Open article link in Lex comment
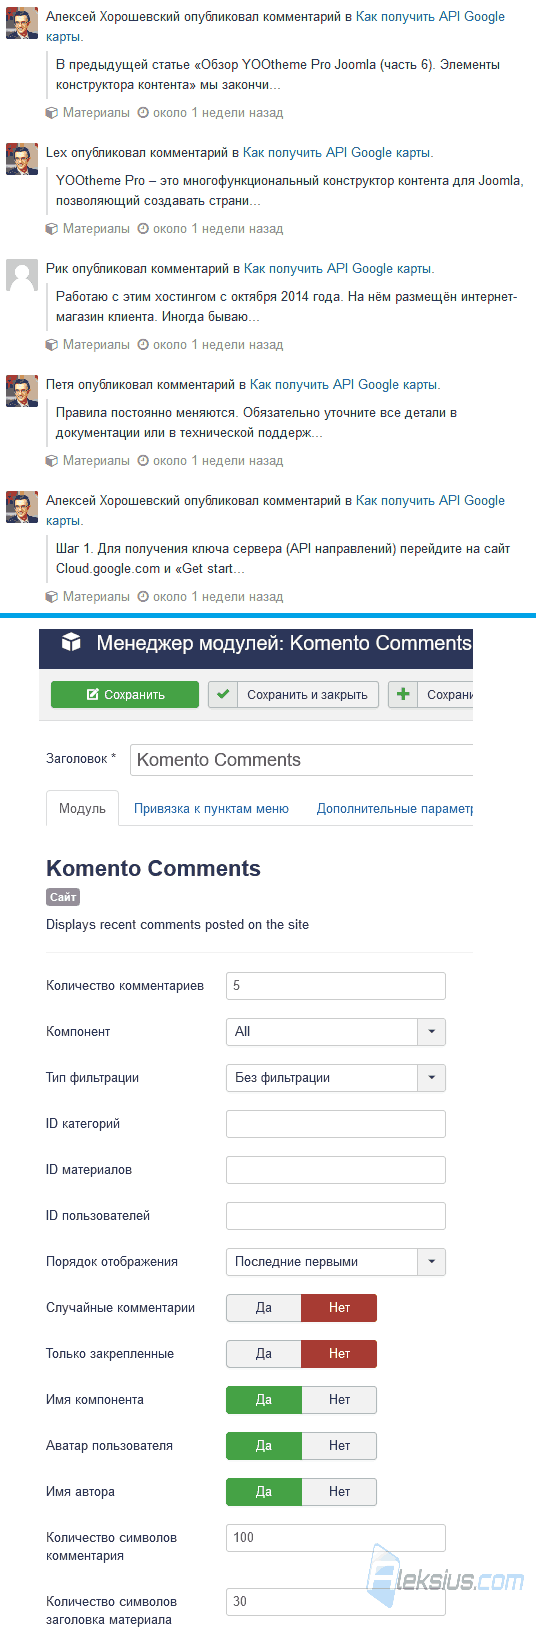Image resolution: width=536 pixels, height=1631 pixels. 338,153
